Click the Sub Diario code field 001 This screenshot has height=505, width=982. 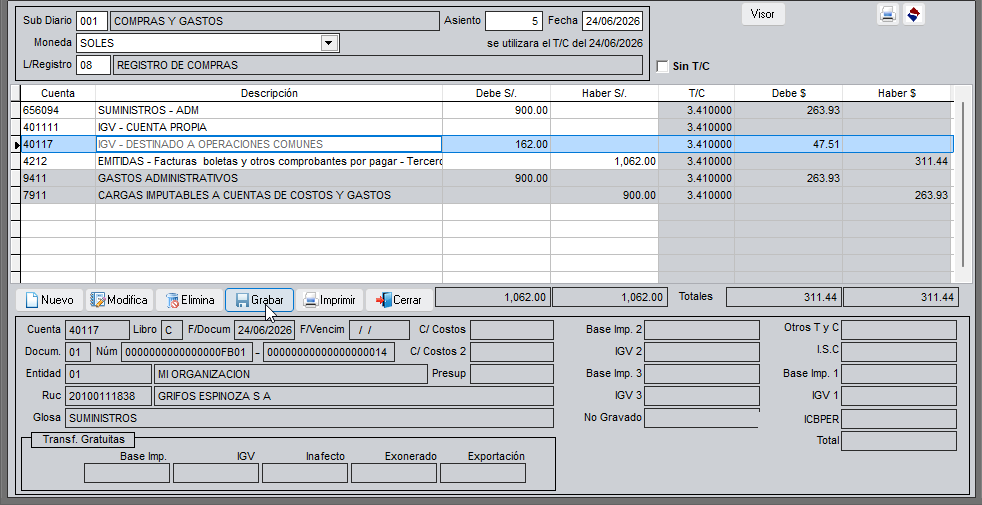tap(92, 21)
